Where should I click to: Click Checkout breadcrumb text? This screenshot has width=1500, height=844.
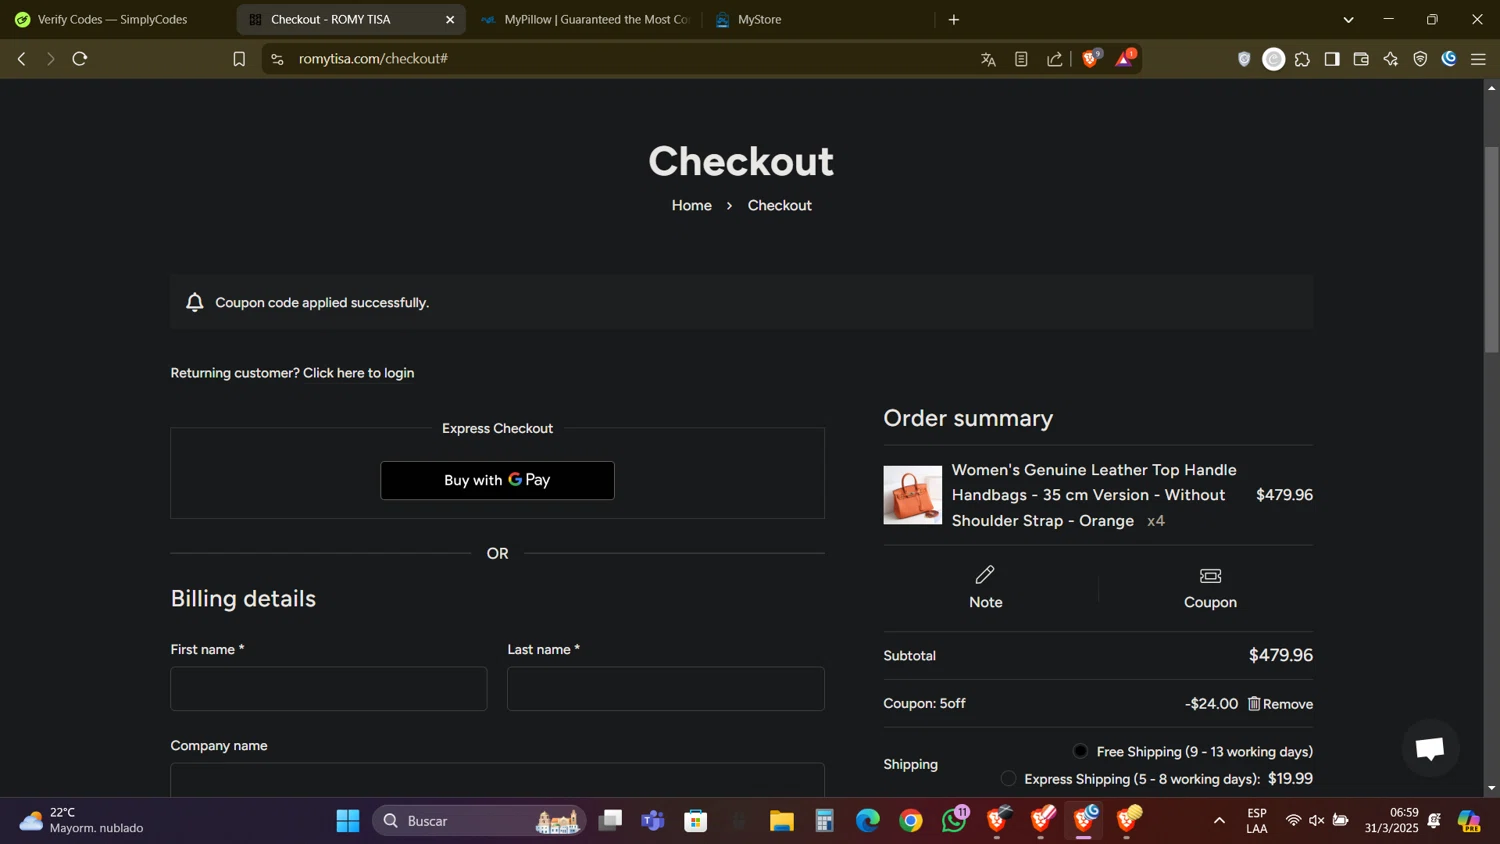(x=780, y=205)
